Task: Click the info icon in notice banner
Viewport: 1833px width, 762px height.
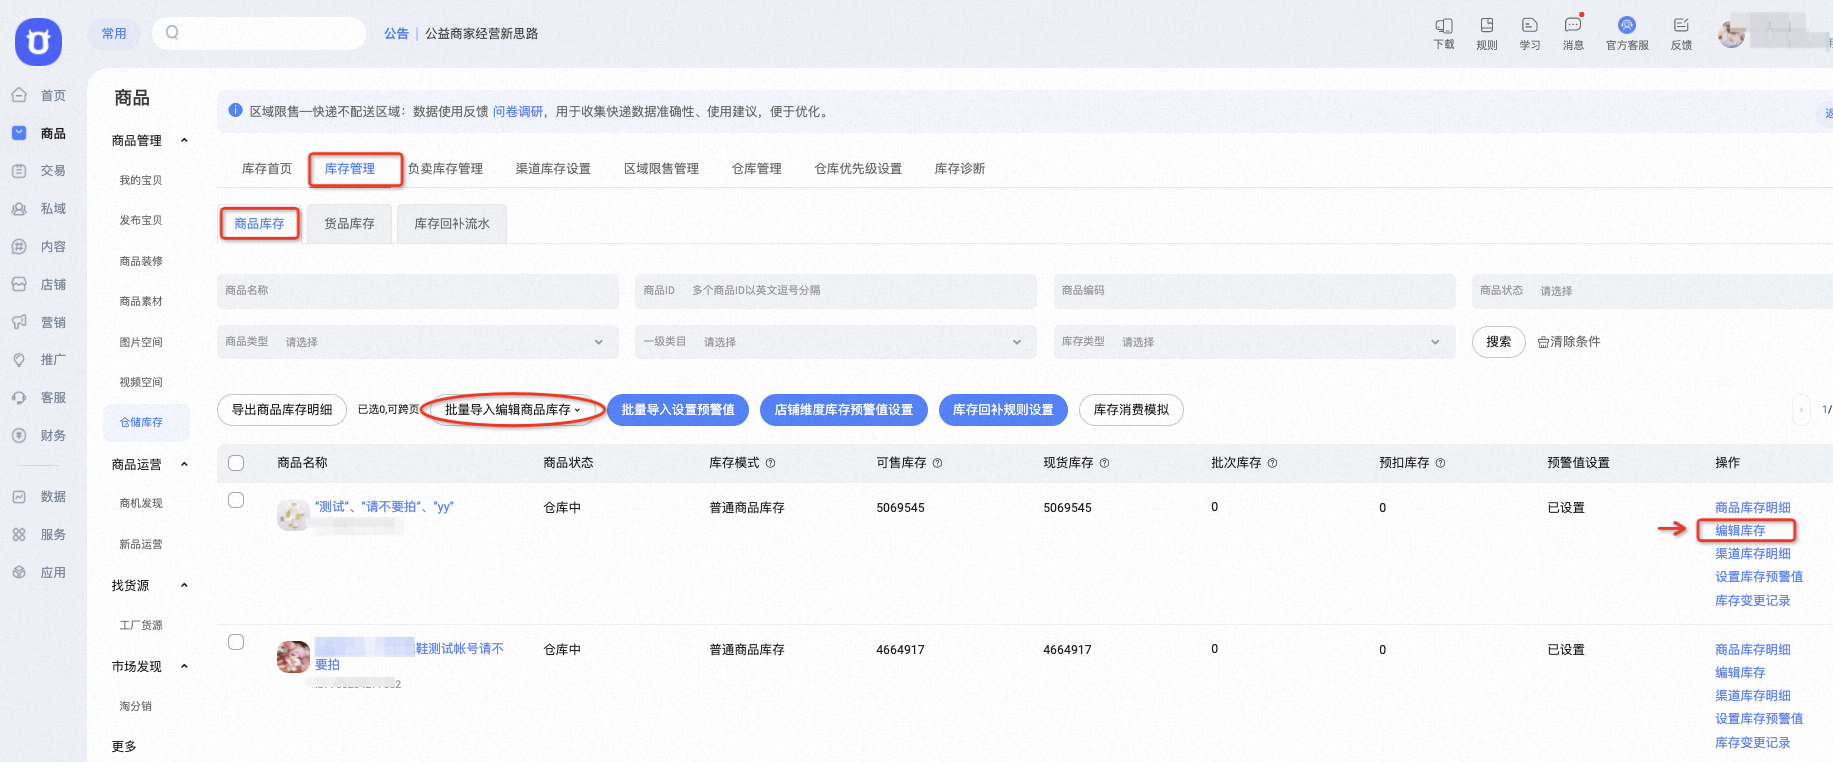Action: click(x=235, y=111)
